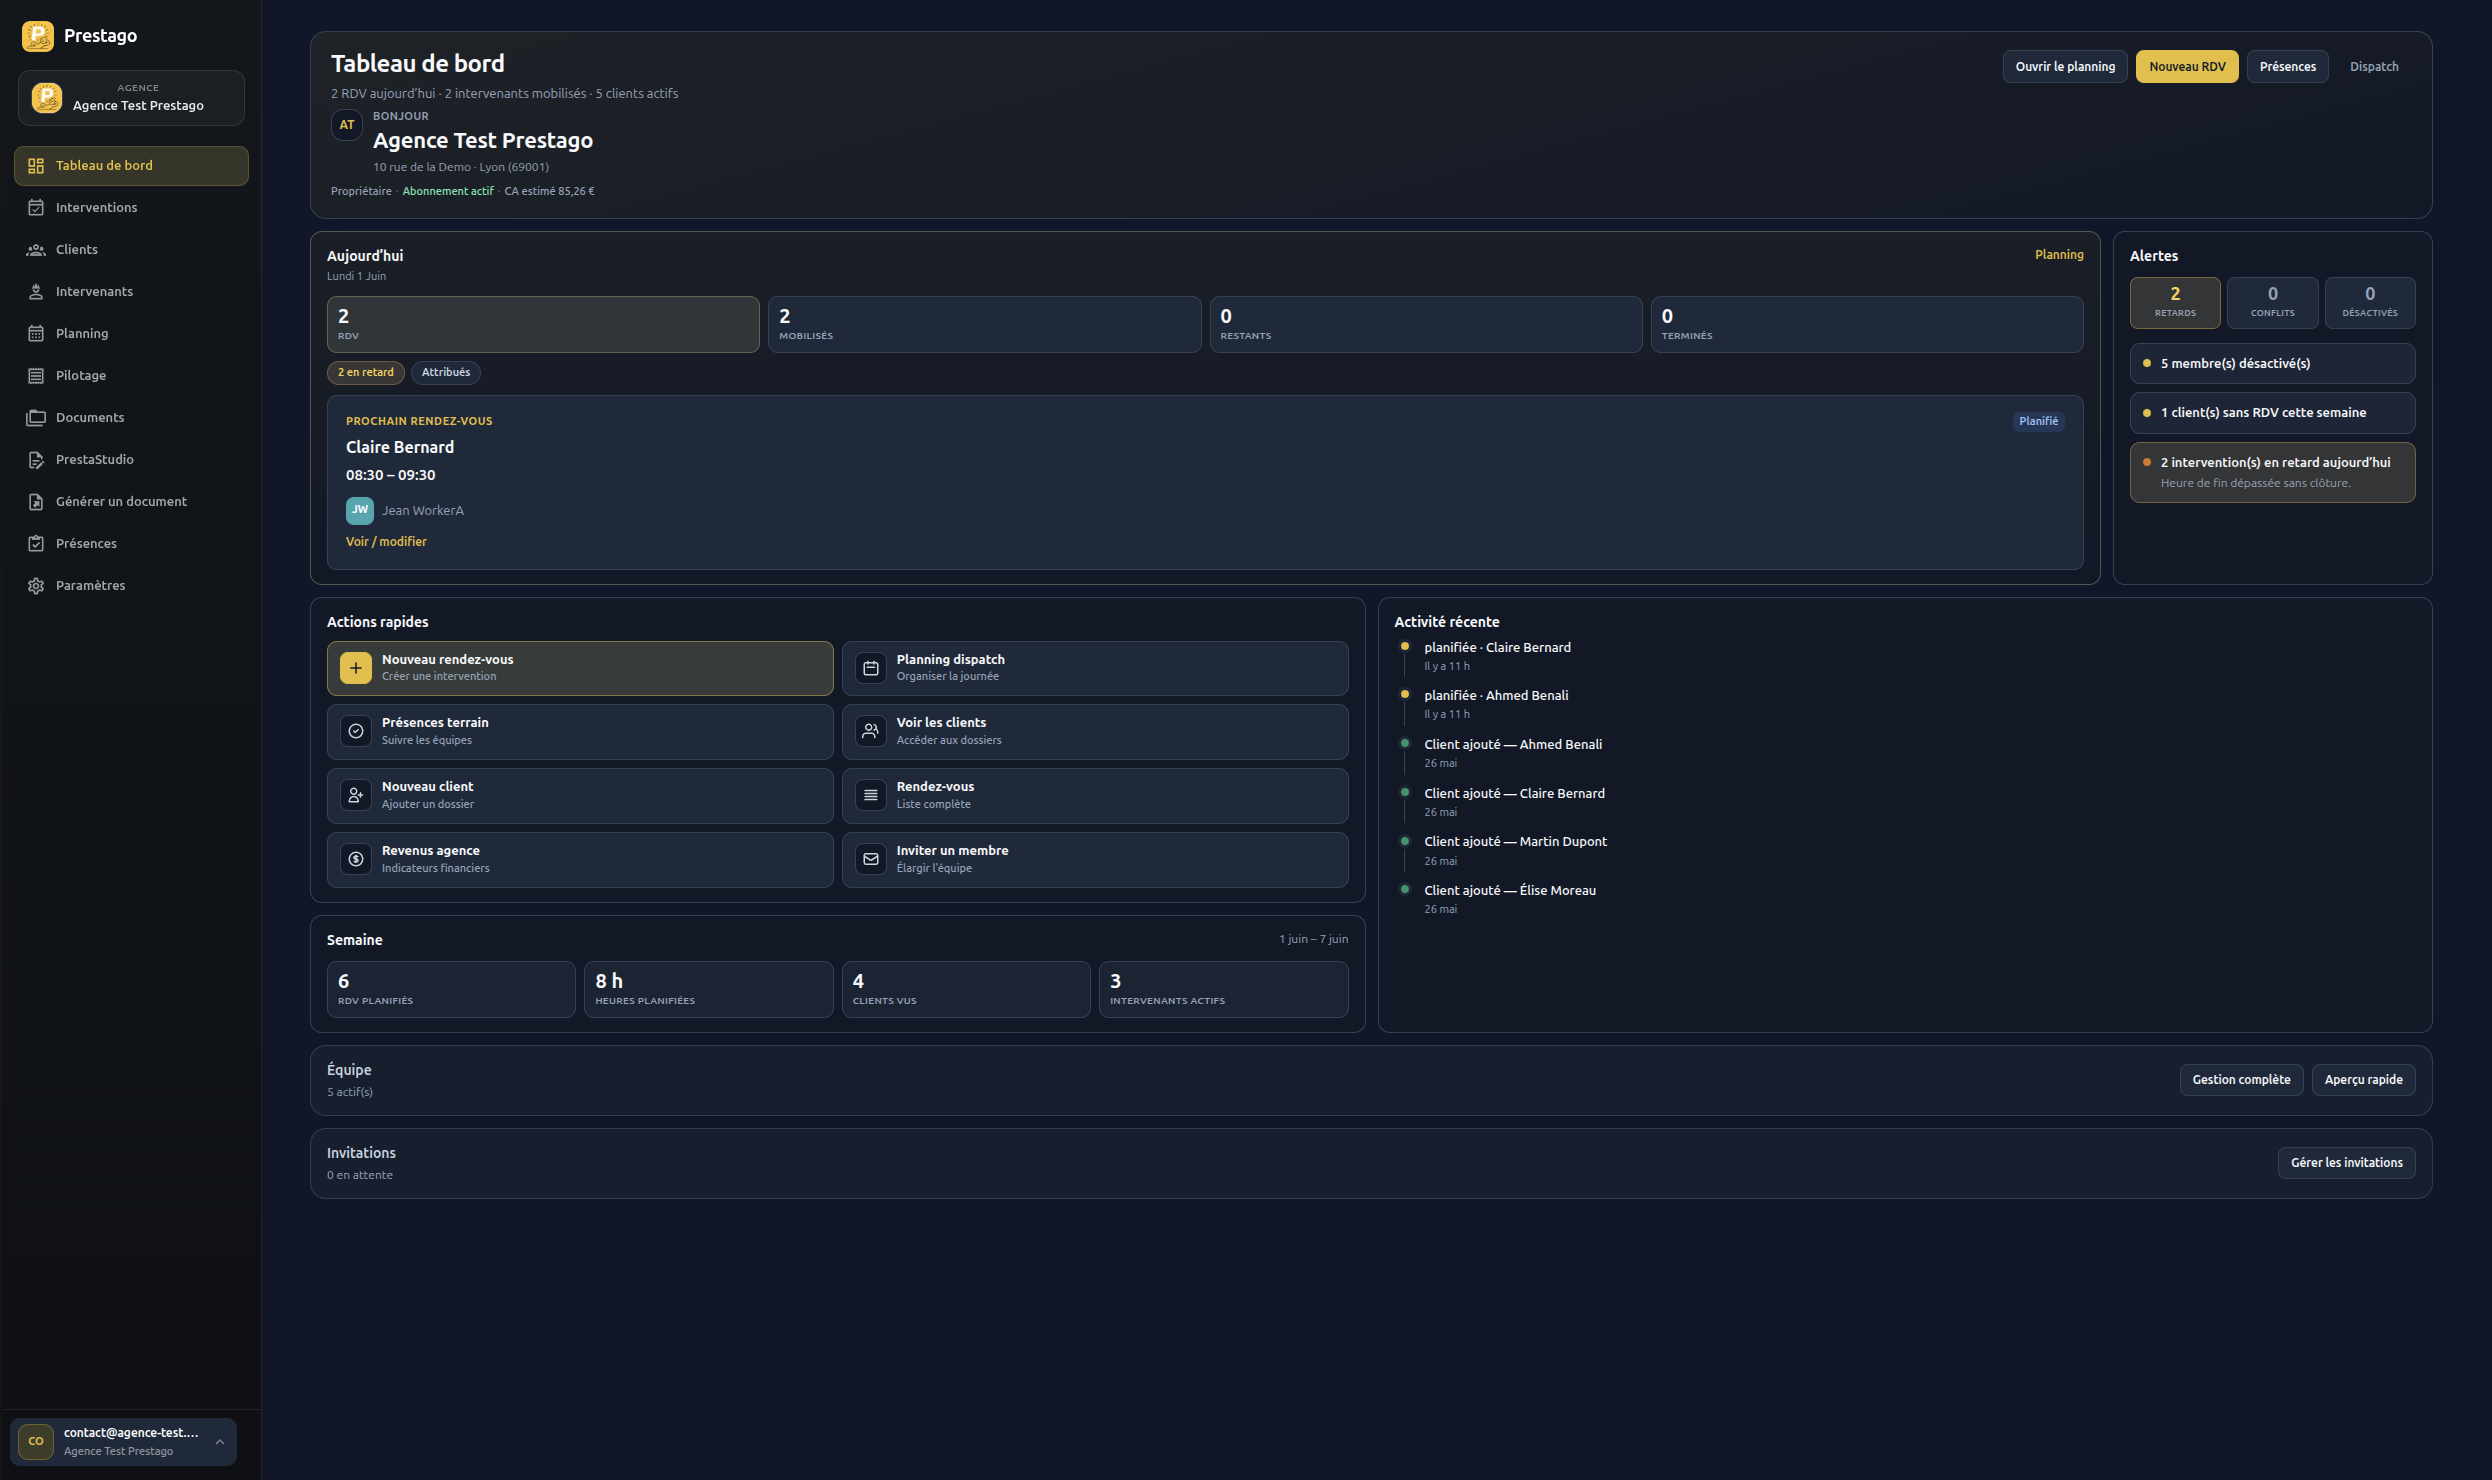Open Paramètres in the sidebar
Screen dimensions: 2492x1480
coord(131,586)
